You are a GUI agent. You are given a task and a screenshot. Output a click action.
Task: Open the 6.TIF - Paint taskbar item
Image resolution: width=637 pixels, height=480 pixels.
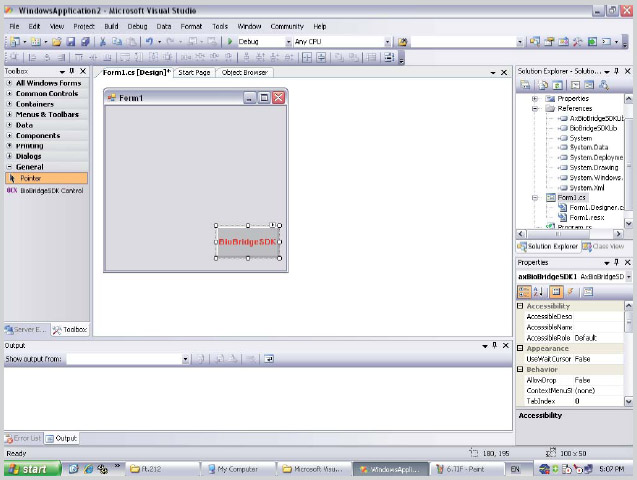click(x=466, y=469)
